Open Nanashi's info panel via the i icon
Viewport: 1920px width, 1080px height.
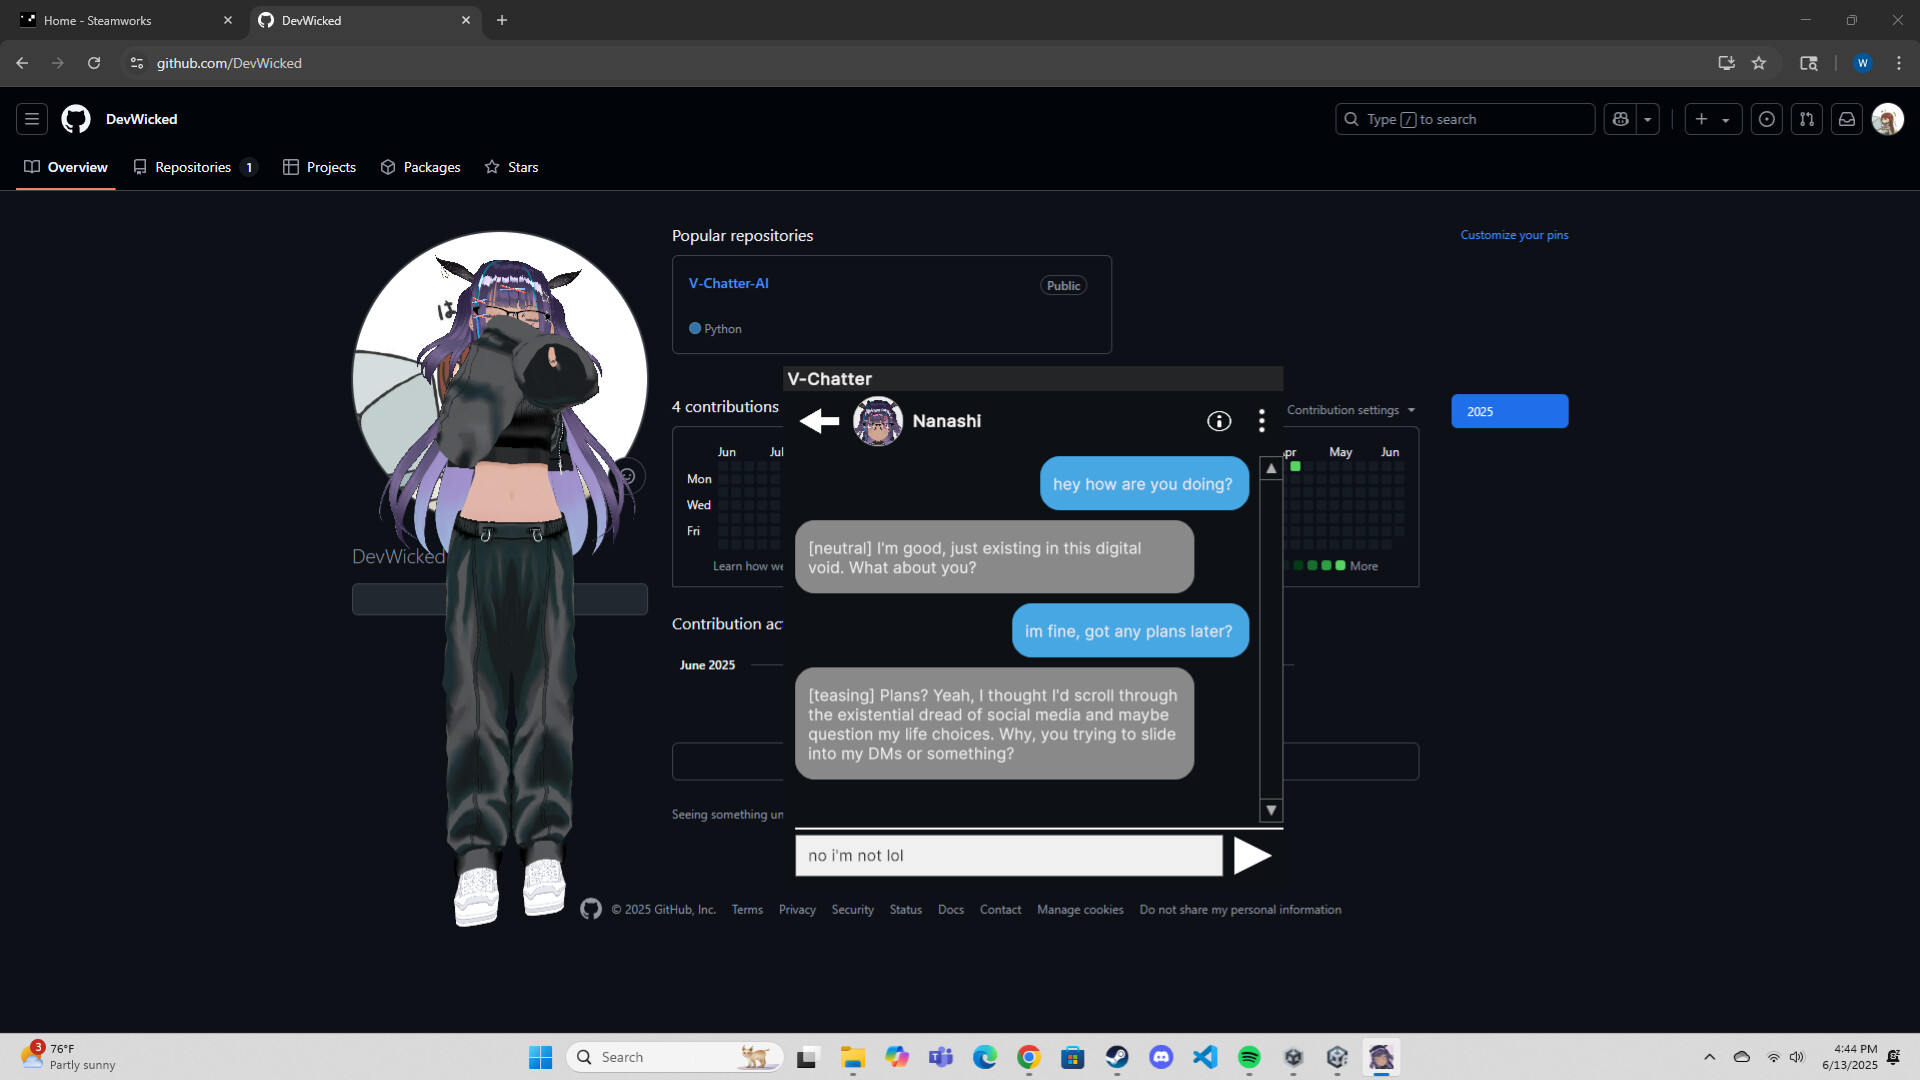click(x=1219, y=421)
